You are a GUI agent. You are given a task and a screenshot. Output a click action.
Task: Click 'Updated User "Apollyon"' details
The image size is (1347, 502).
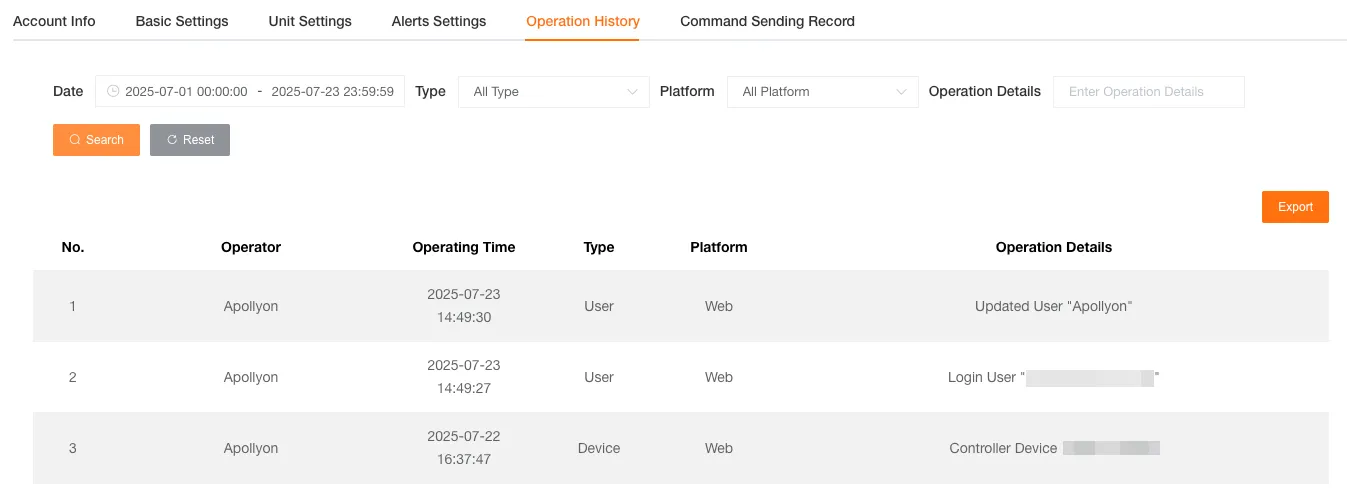[x=1054, y=306]
